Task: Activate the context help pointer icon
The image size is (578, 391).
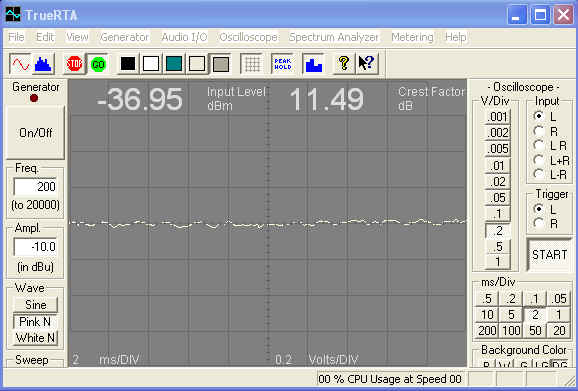Action: point(367,64)
